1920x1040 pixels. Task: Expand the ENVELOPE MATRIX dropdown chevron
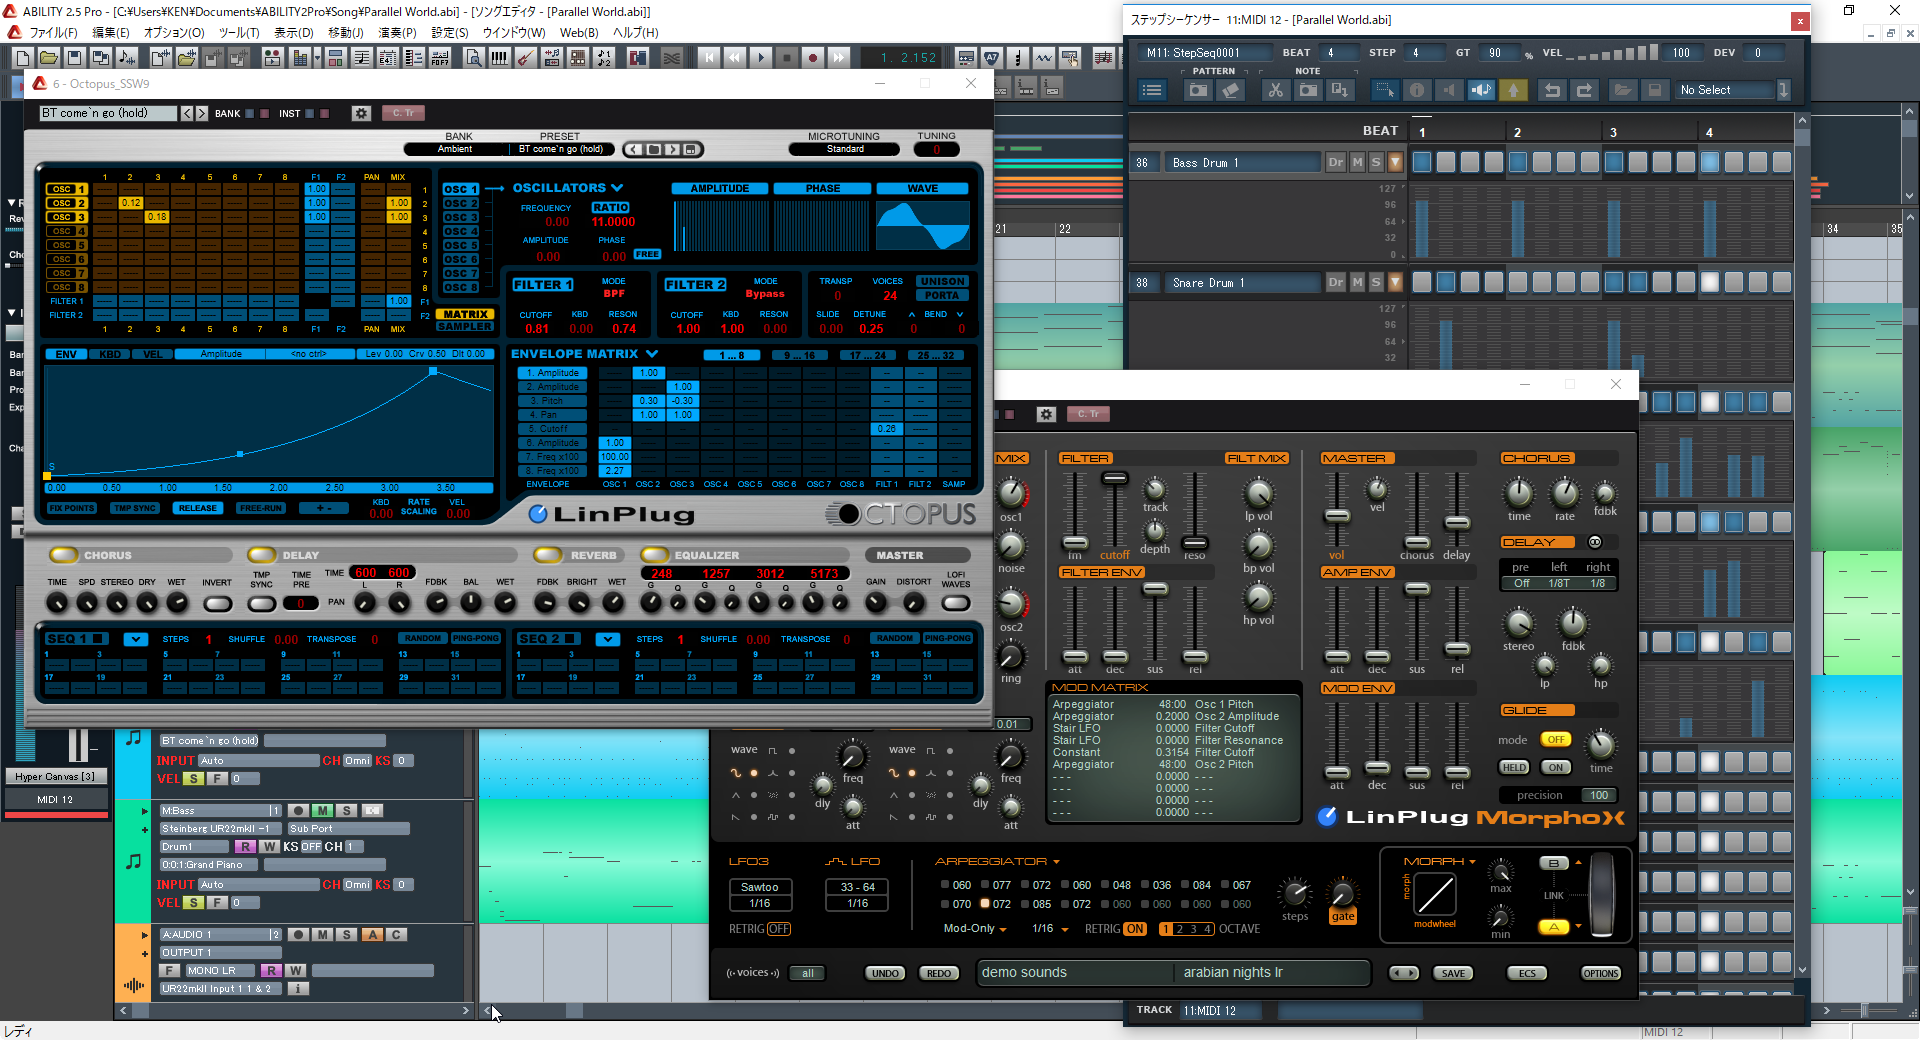[652, 354]
